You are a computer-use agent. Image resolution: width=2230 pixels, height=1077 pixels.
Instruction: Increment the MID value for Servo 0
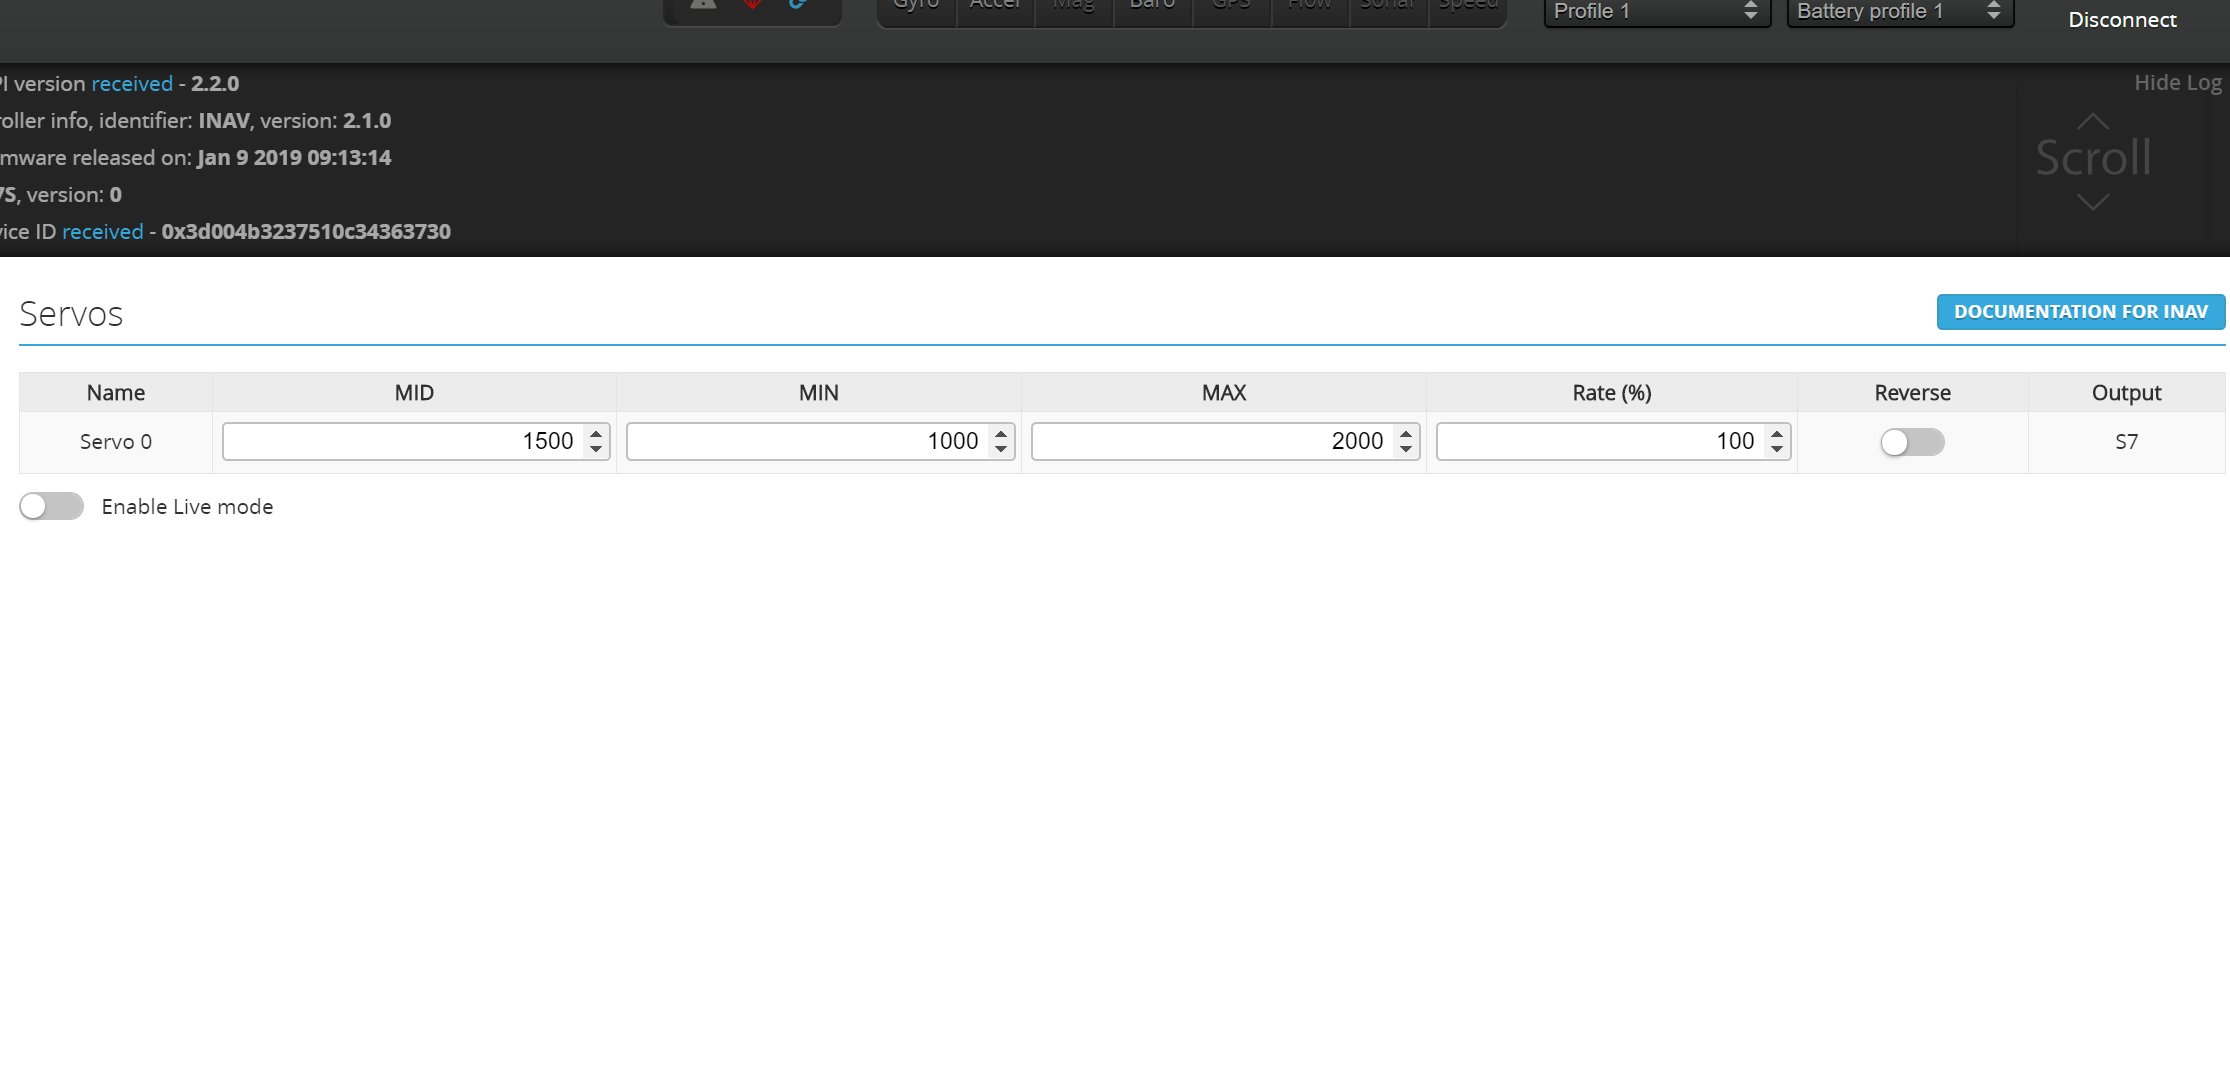595,433
